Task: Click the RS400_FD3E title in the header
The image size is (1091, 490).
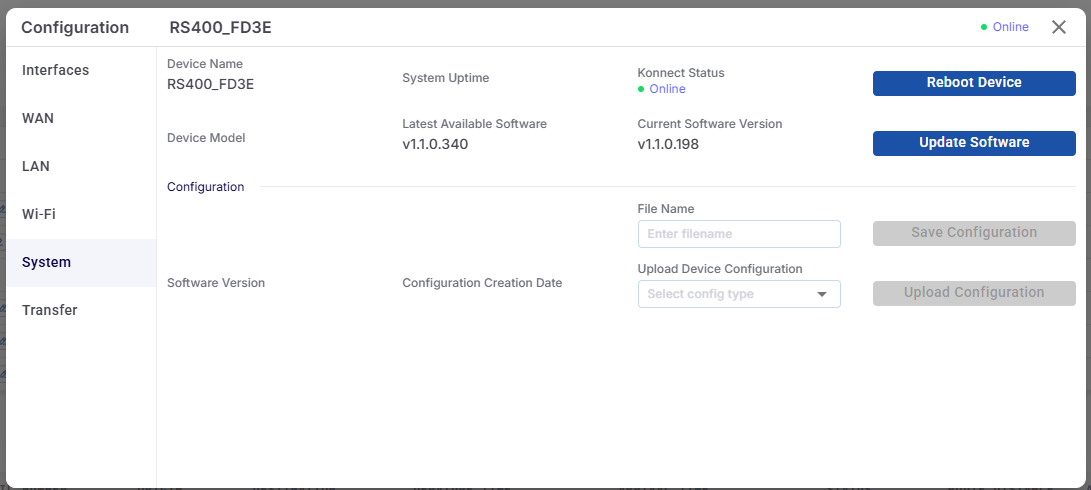Action: coord(220,27)
